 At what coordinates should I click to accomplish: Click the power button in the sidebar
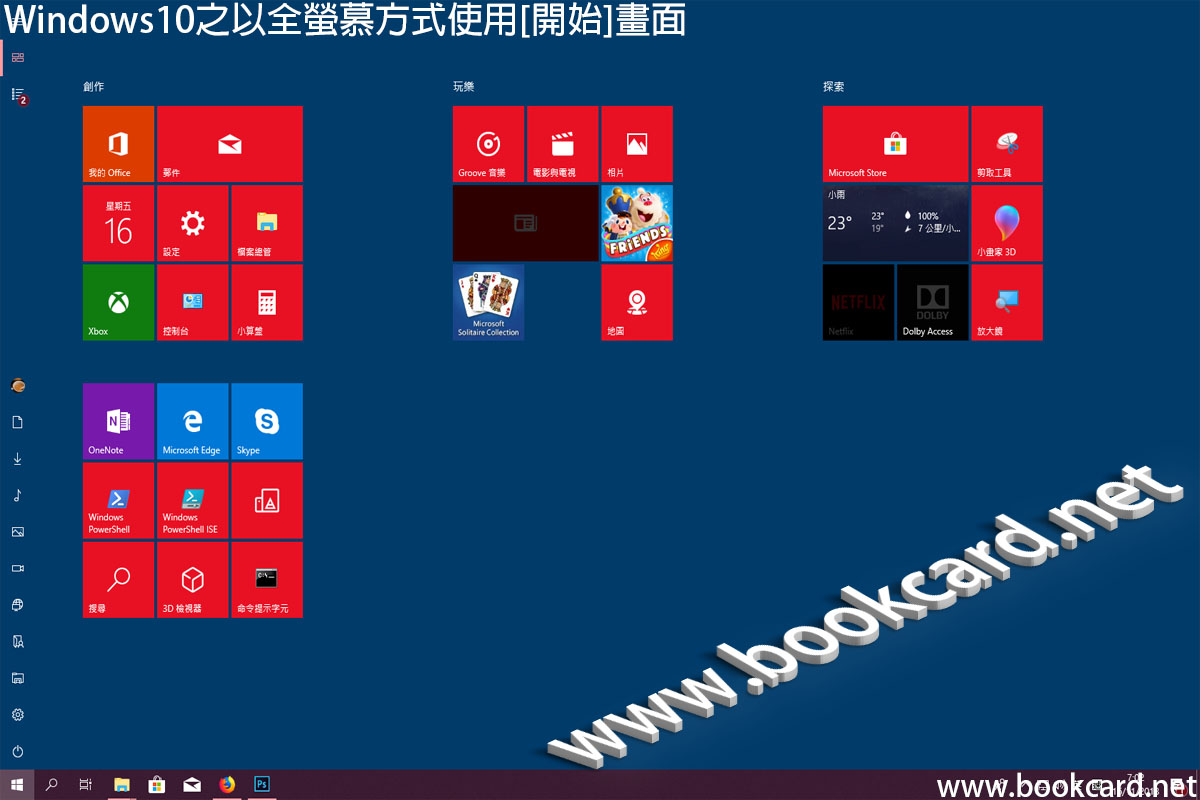(x=17, y=751)
